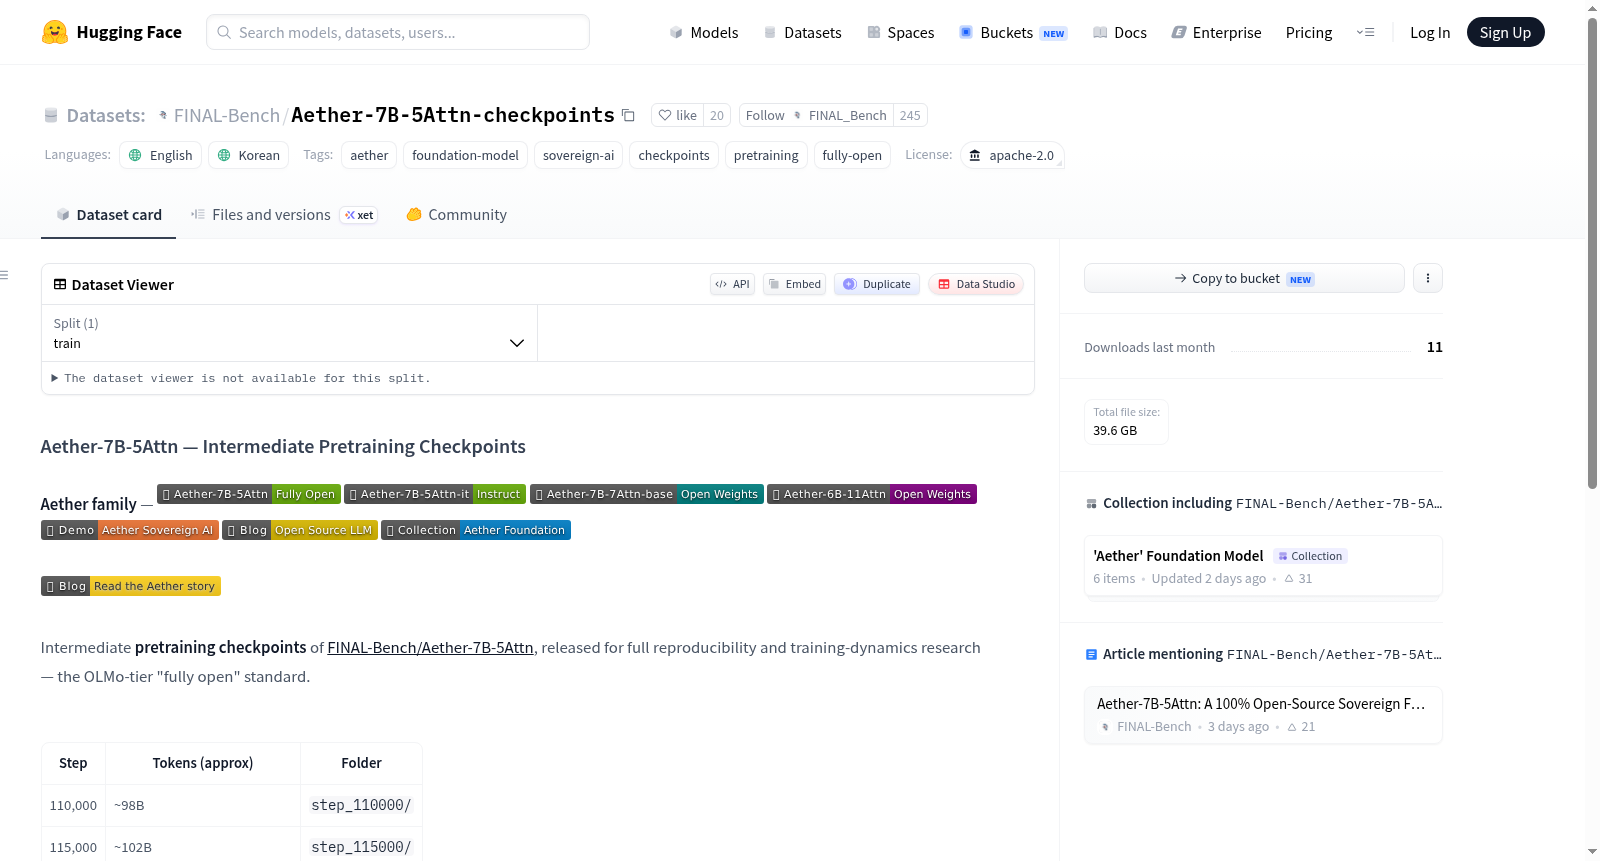Click the Hugging Face logo icon
This screenshot has height=861, width=1600.
click(55, 32)
